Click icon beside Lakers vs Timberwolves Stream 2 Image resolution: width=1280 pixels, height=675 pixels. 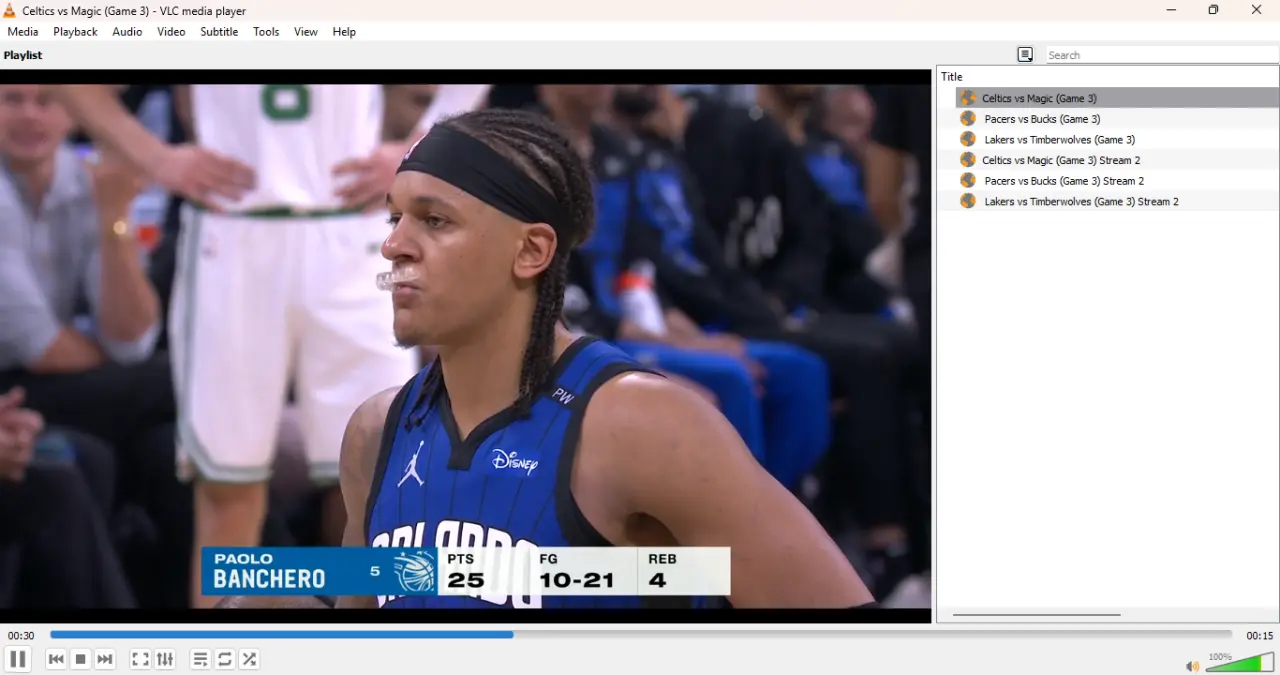(968, 201)
